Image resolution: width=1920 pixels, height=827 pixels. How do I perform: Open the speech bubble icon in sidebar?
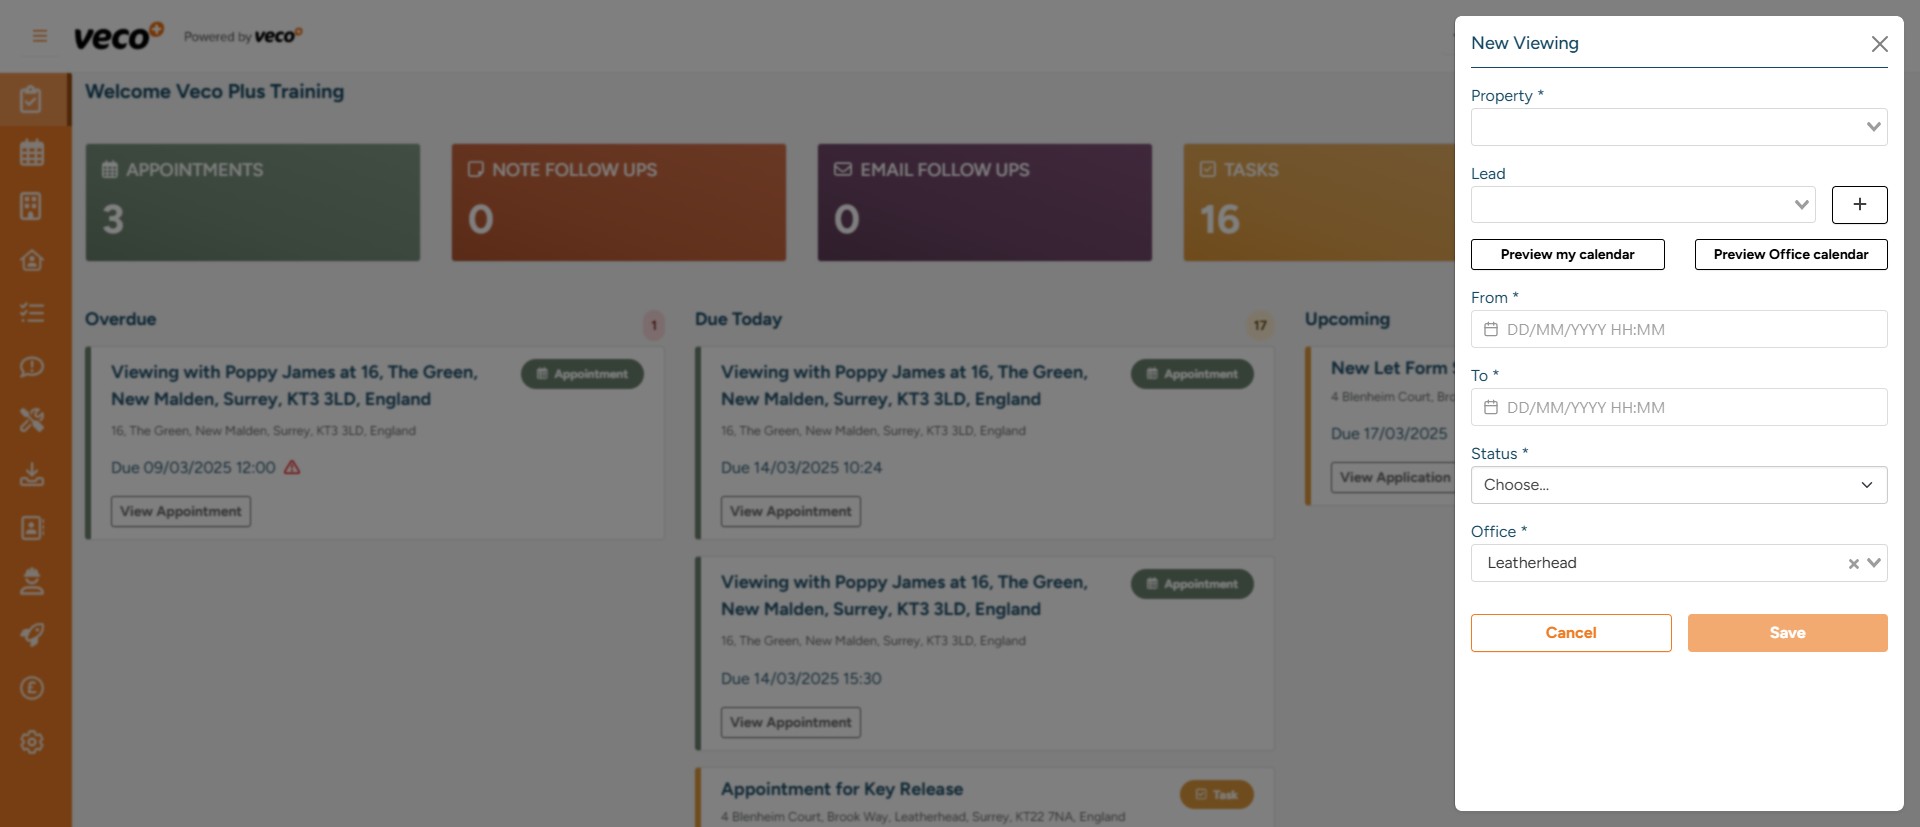pyautogui.click(x=32, y=367)
